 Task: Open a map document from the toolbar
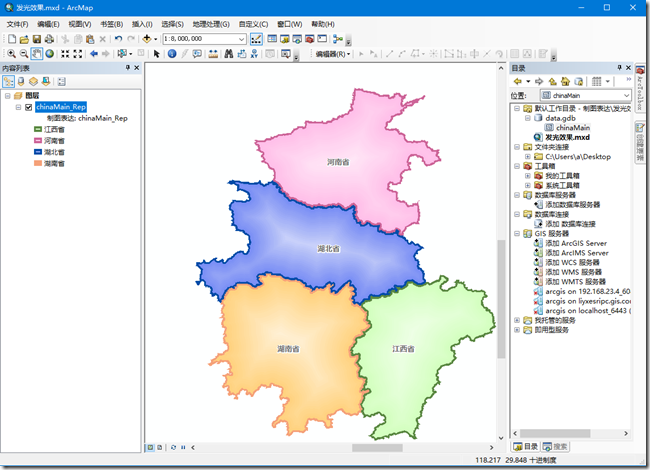pyautogui.click(x=24, y=39)
